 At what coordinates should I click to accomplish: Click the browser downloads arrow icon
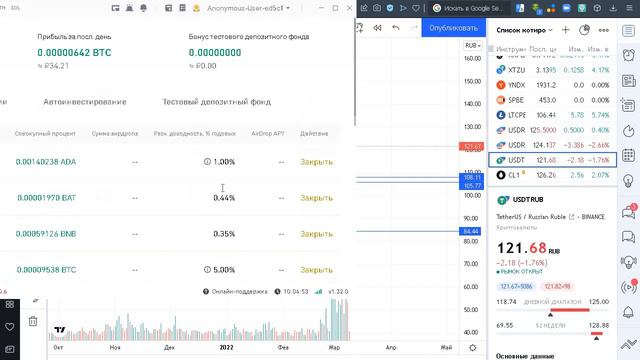(613, 8)
